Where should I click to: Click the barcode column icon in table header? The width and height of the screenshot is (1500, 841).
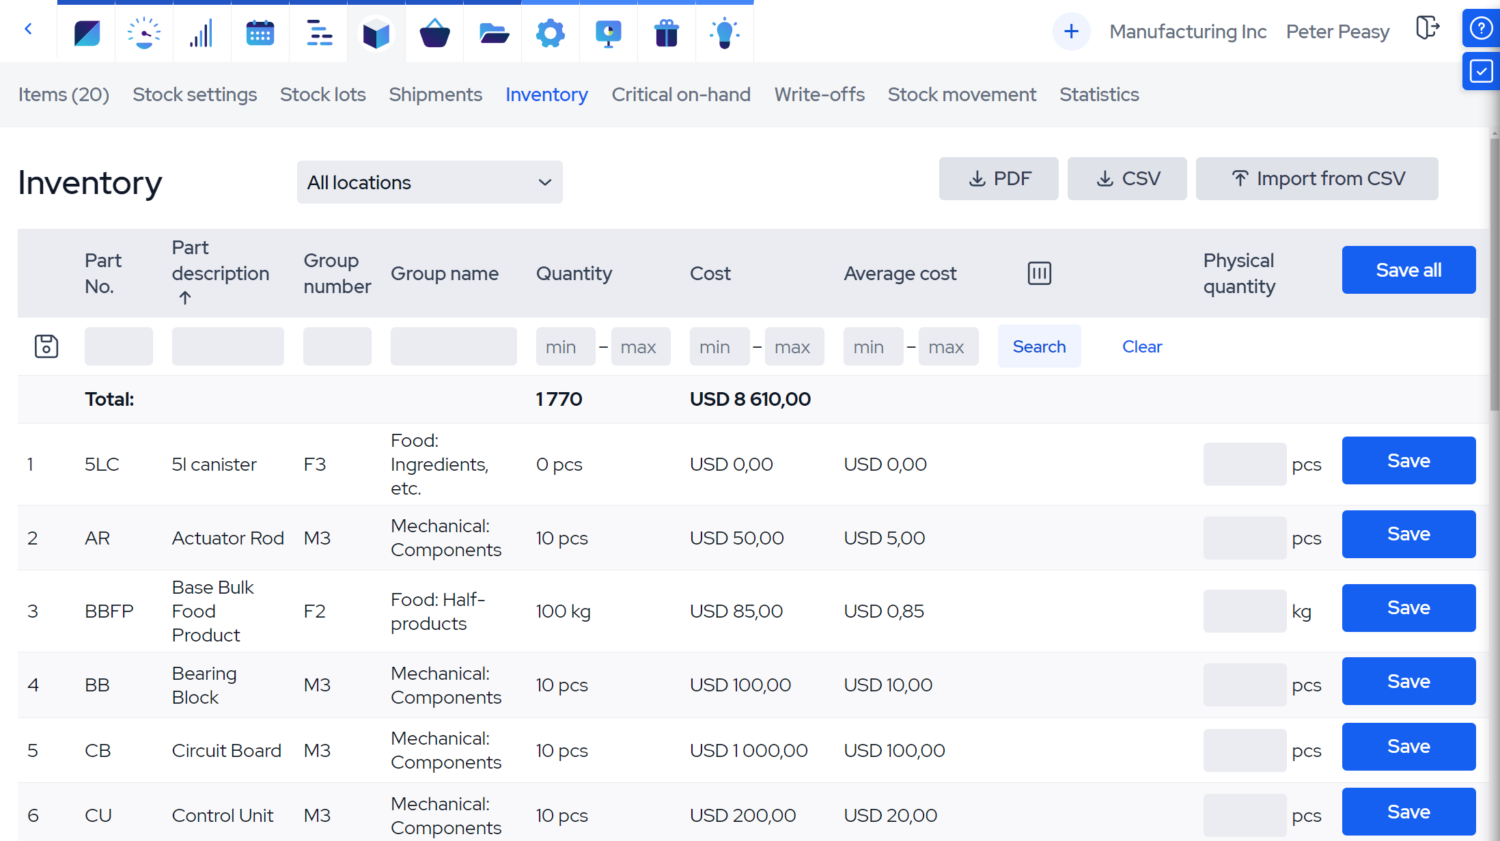tap(1039, 272)
